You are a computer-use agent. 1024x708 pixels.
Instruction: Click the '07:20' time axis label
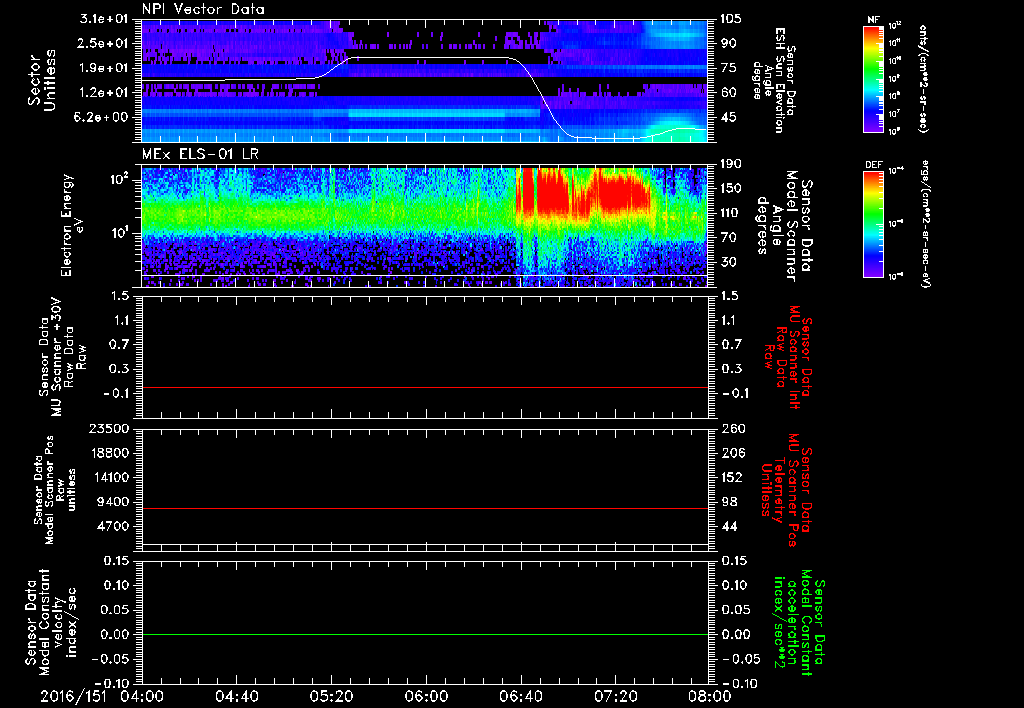coord(615,696)
